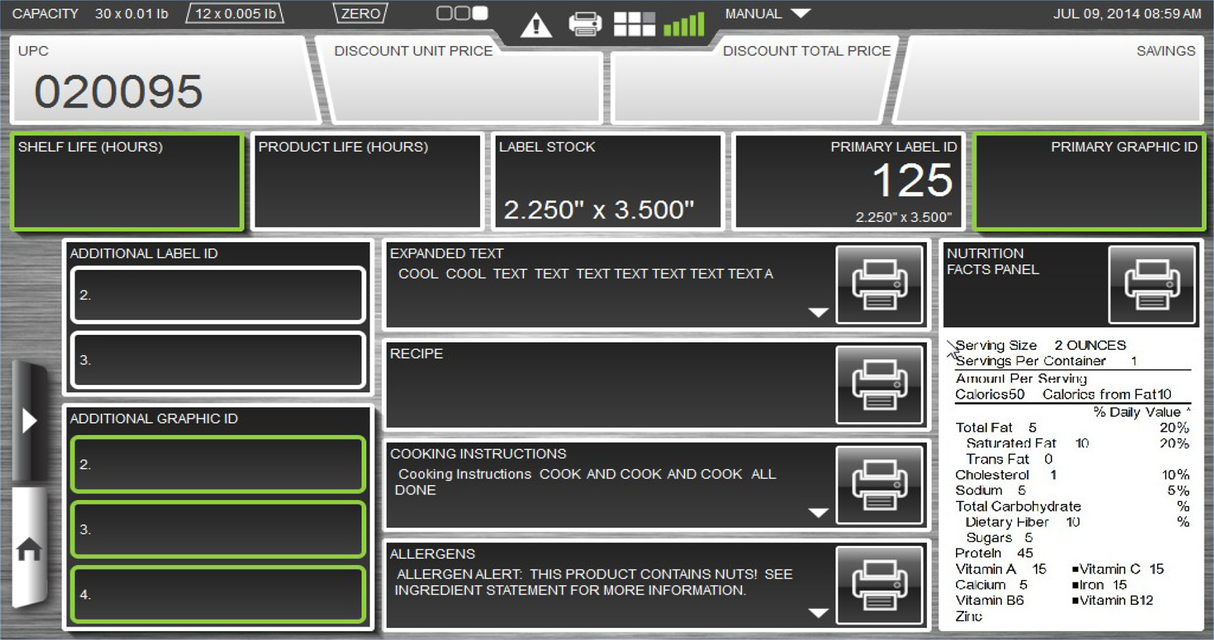Click the green signal strength bars
This screenshot has width=1214, height=640.
[x=684, y=22]
